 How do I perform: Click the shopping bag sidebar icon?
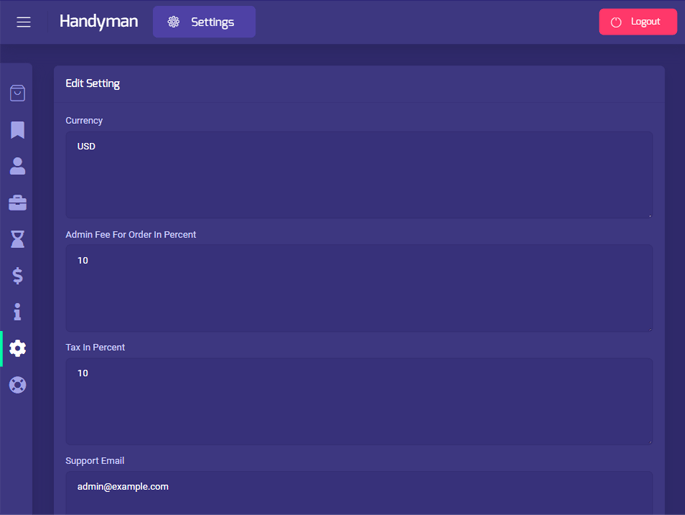tap(17, 93)
